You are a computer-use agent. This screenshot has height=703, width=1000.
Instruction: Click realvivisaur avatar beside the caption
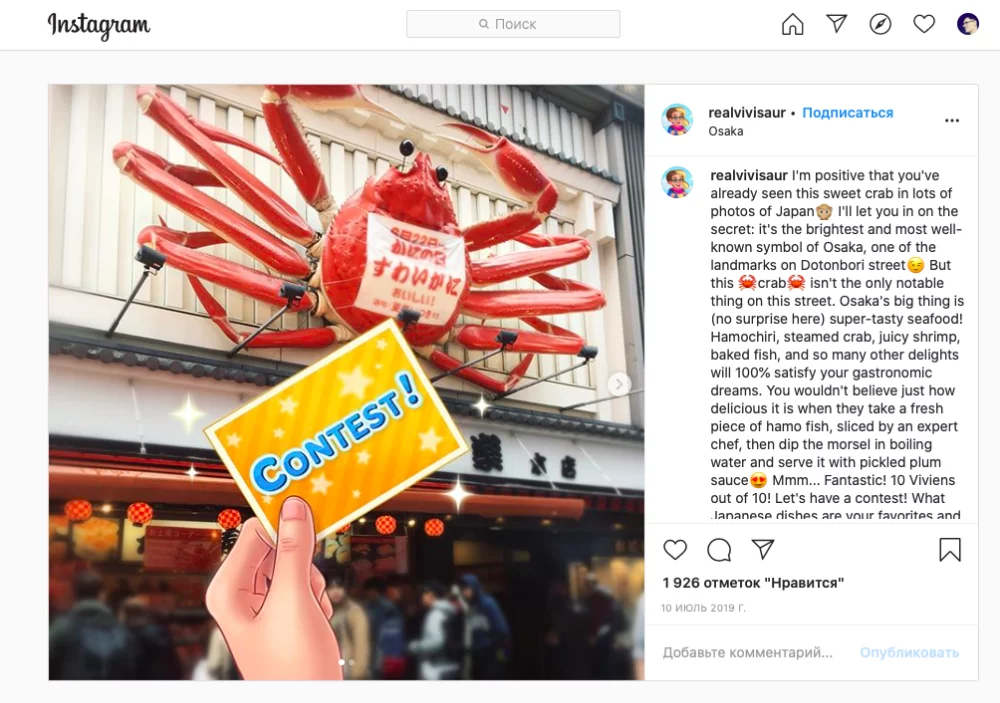[677, 183]
